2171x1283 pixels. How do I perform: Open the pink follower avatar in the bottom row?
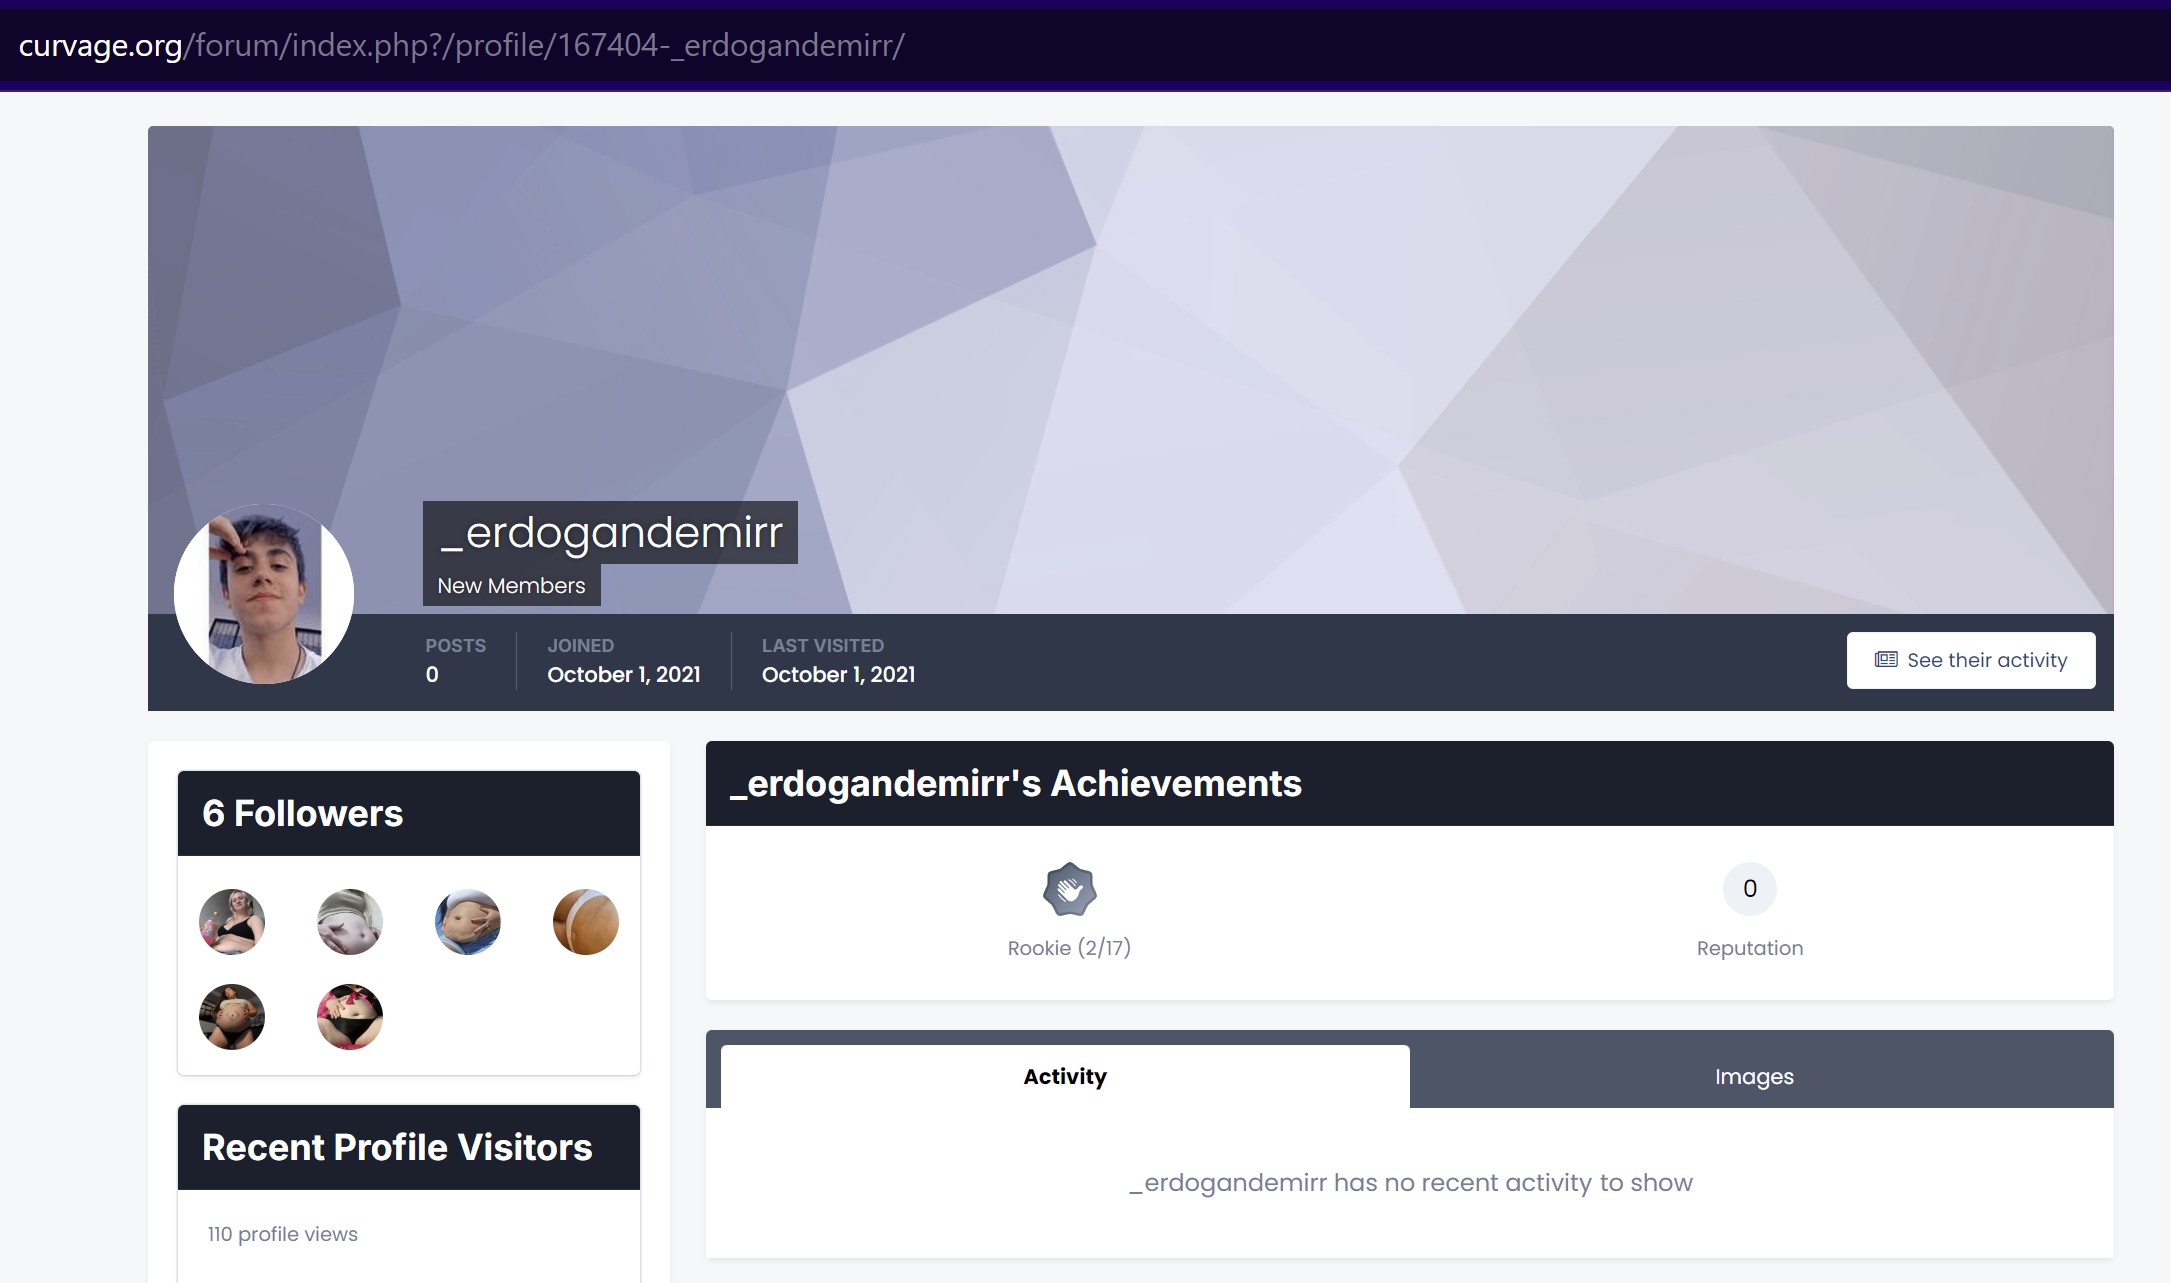[x=350, y=1017]
